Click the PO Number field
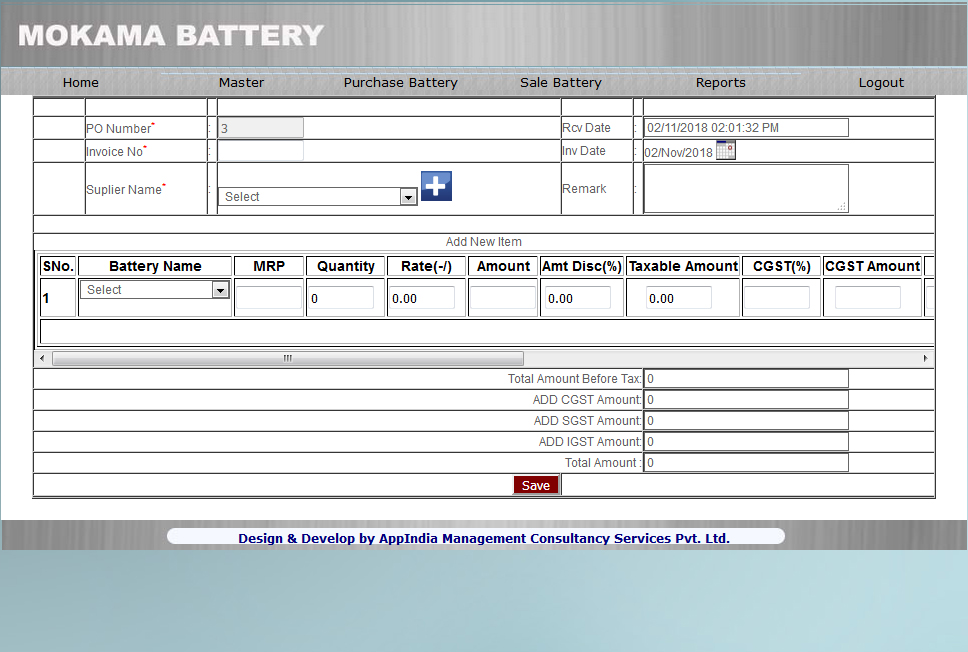 [x=261, y=128]
